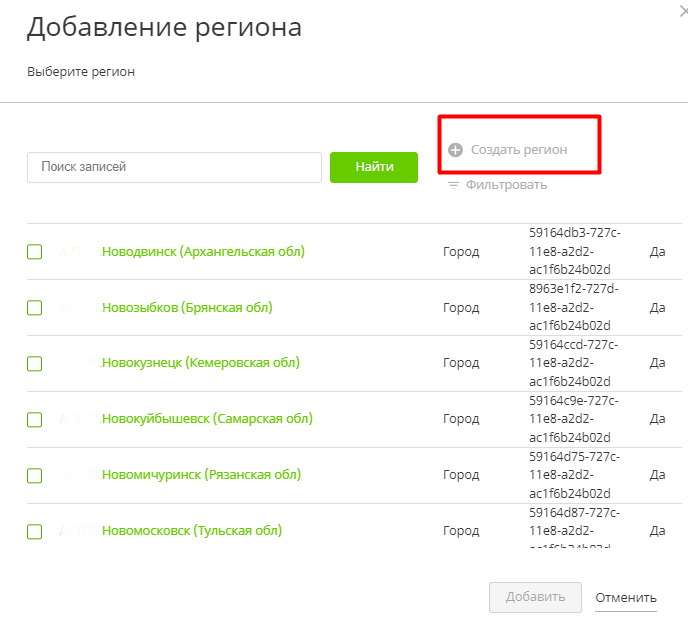The height and width of the screenshot is (626, 688).
Task: Click the Создать регион text label
Action: click(x=519, y=150)
